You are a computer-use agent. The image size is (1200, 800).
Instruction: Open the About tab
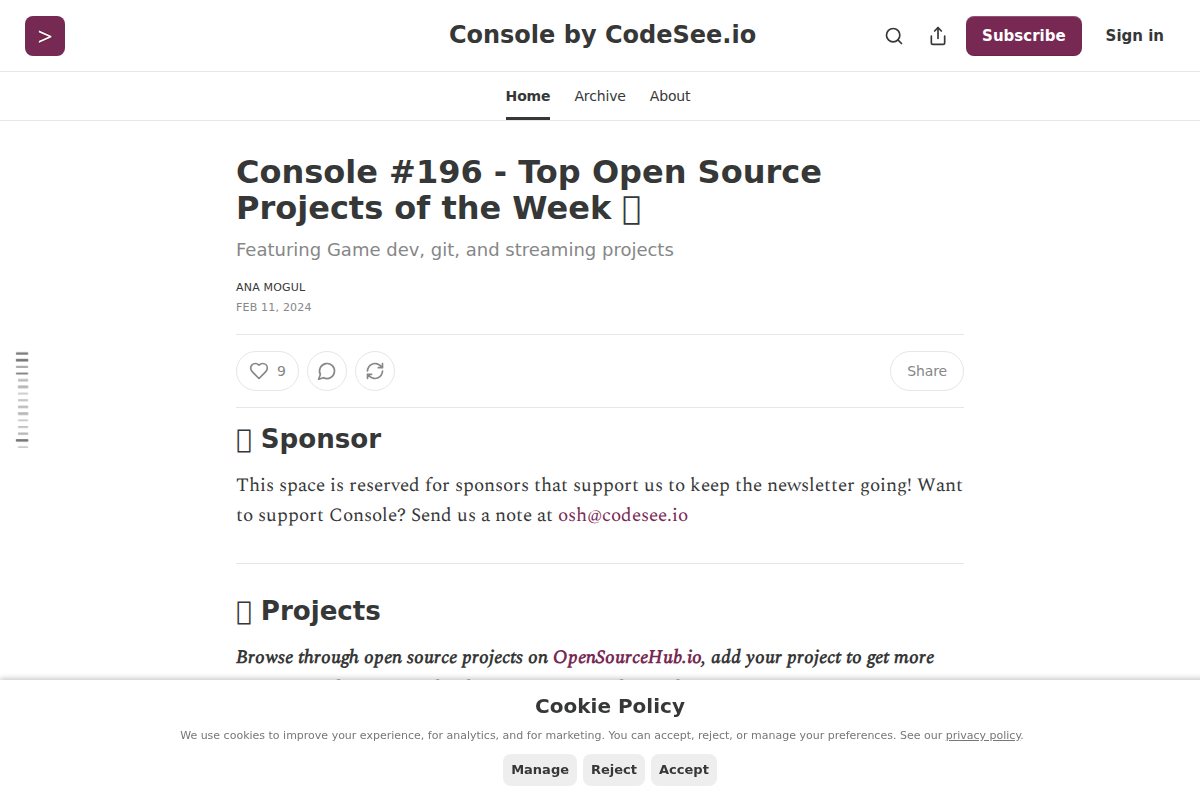pyautogui.click(x=670, y=96)
